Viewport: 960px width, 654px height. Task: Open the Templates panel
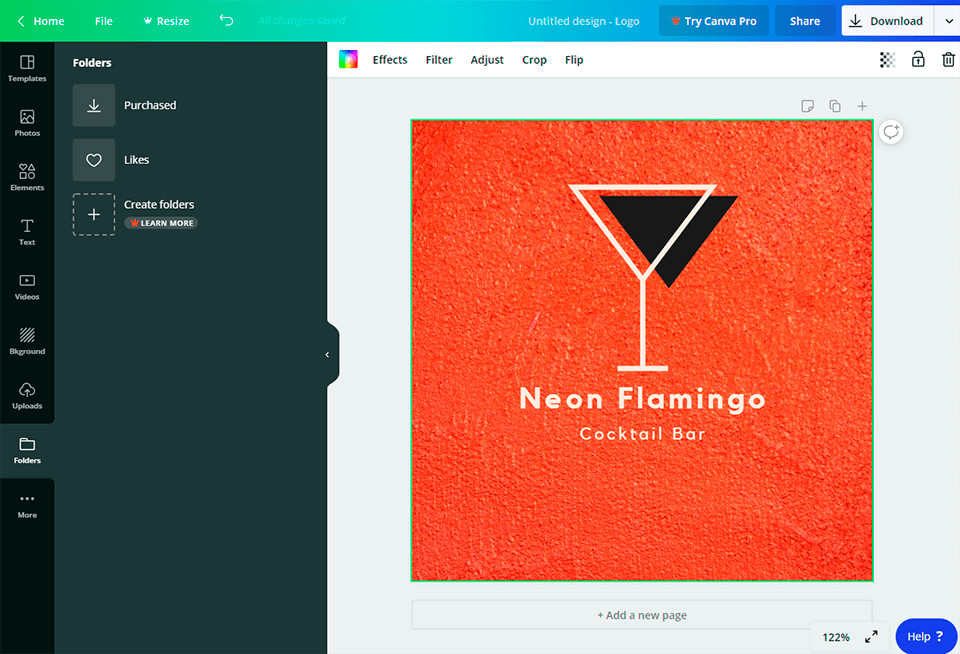click(x=27, y=69)
